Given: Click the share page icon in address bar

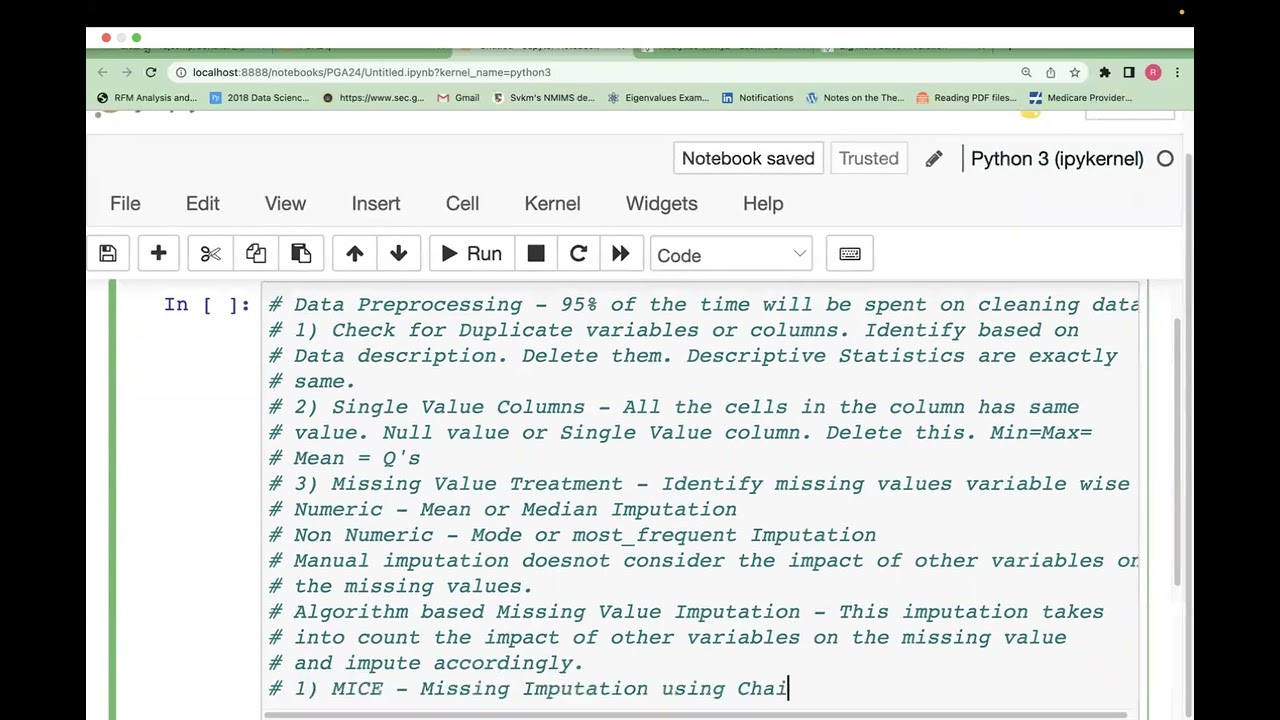Looking at the screenshot, I should pyautogui.click(x=1050, y=72).
